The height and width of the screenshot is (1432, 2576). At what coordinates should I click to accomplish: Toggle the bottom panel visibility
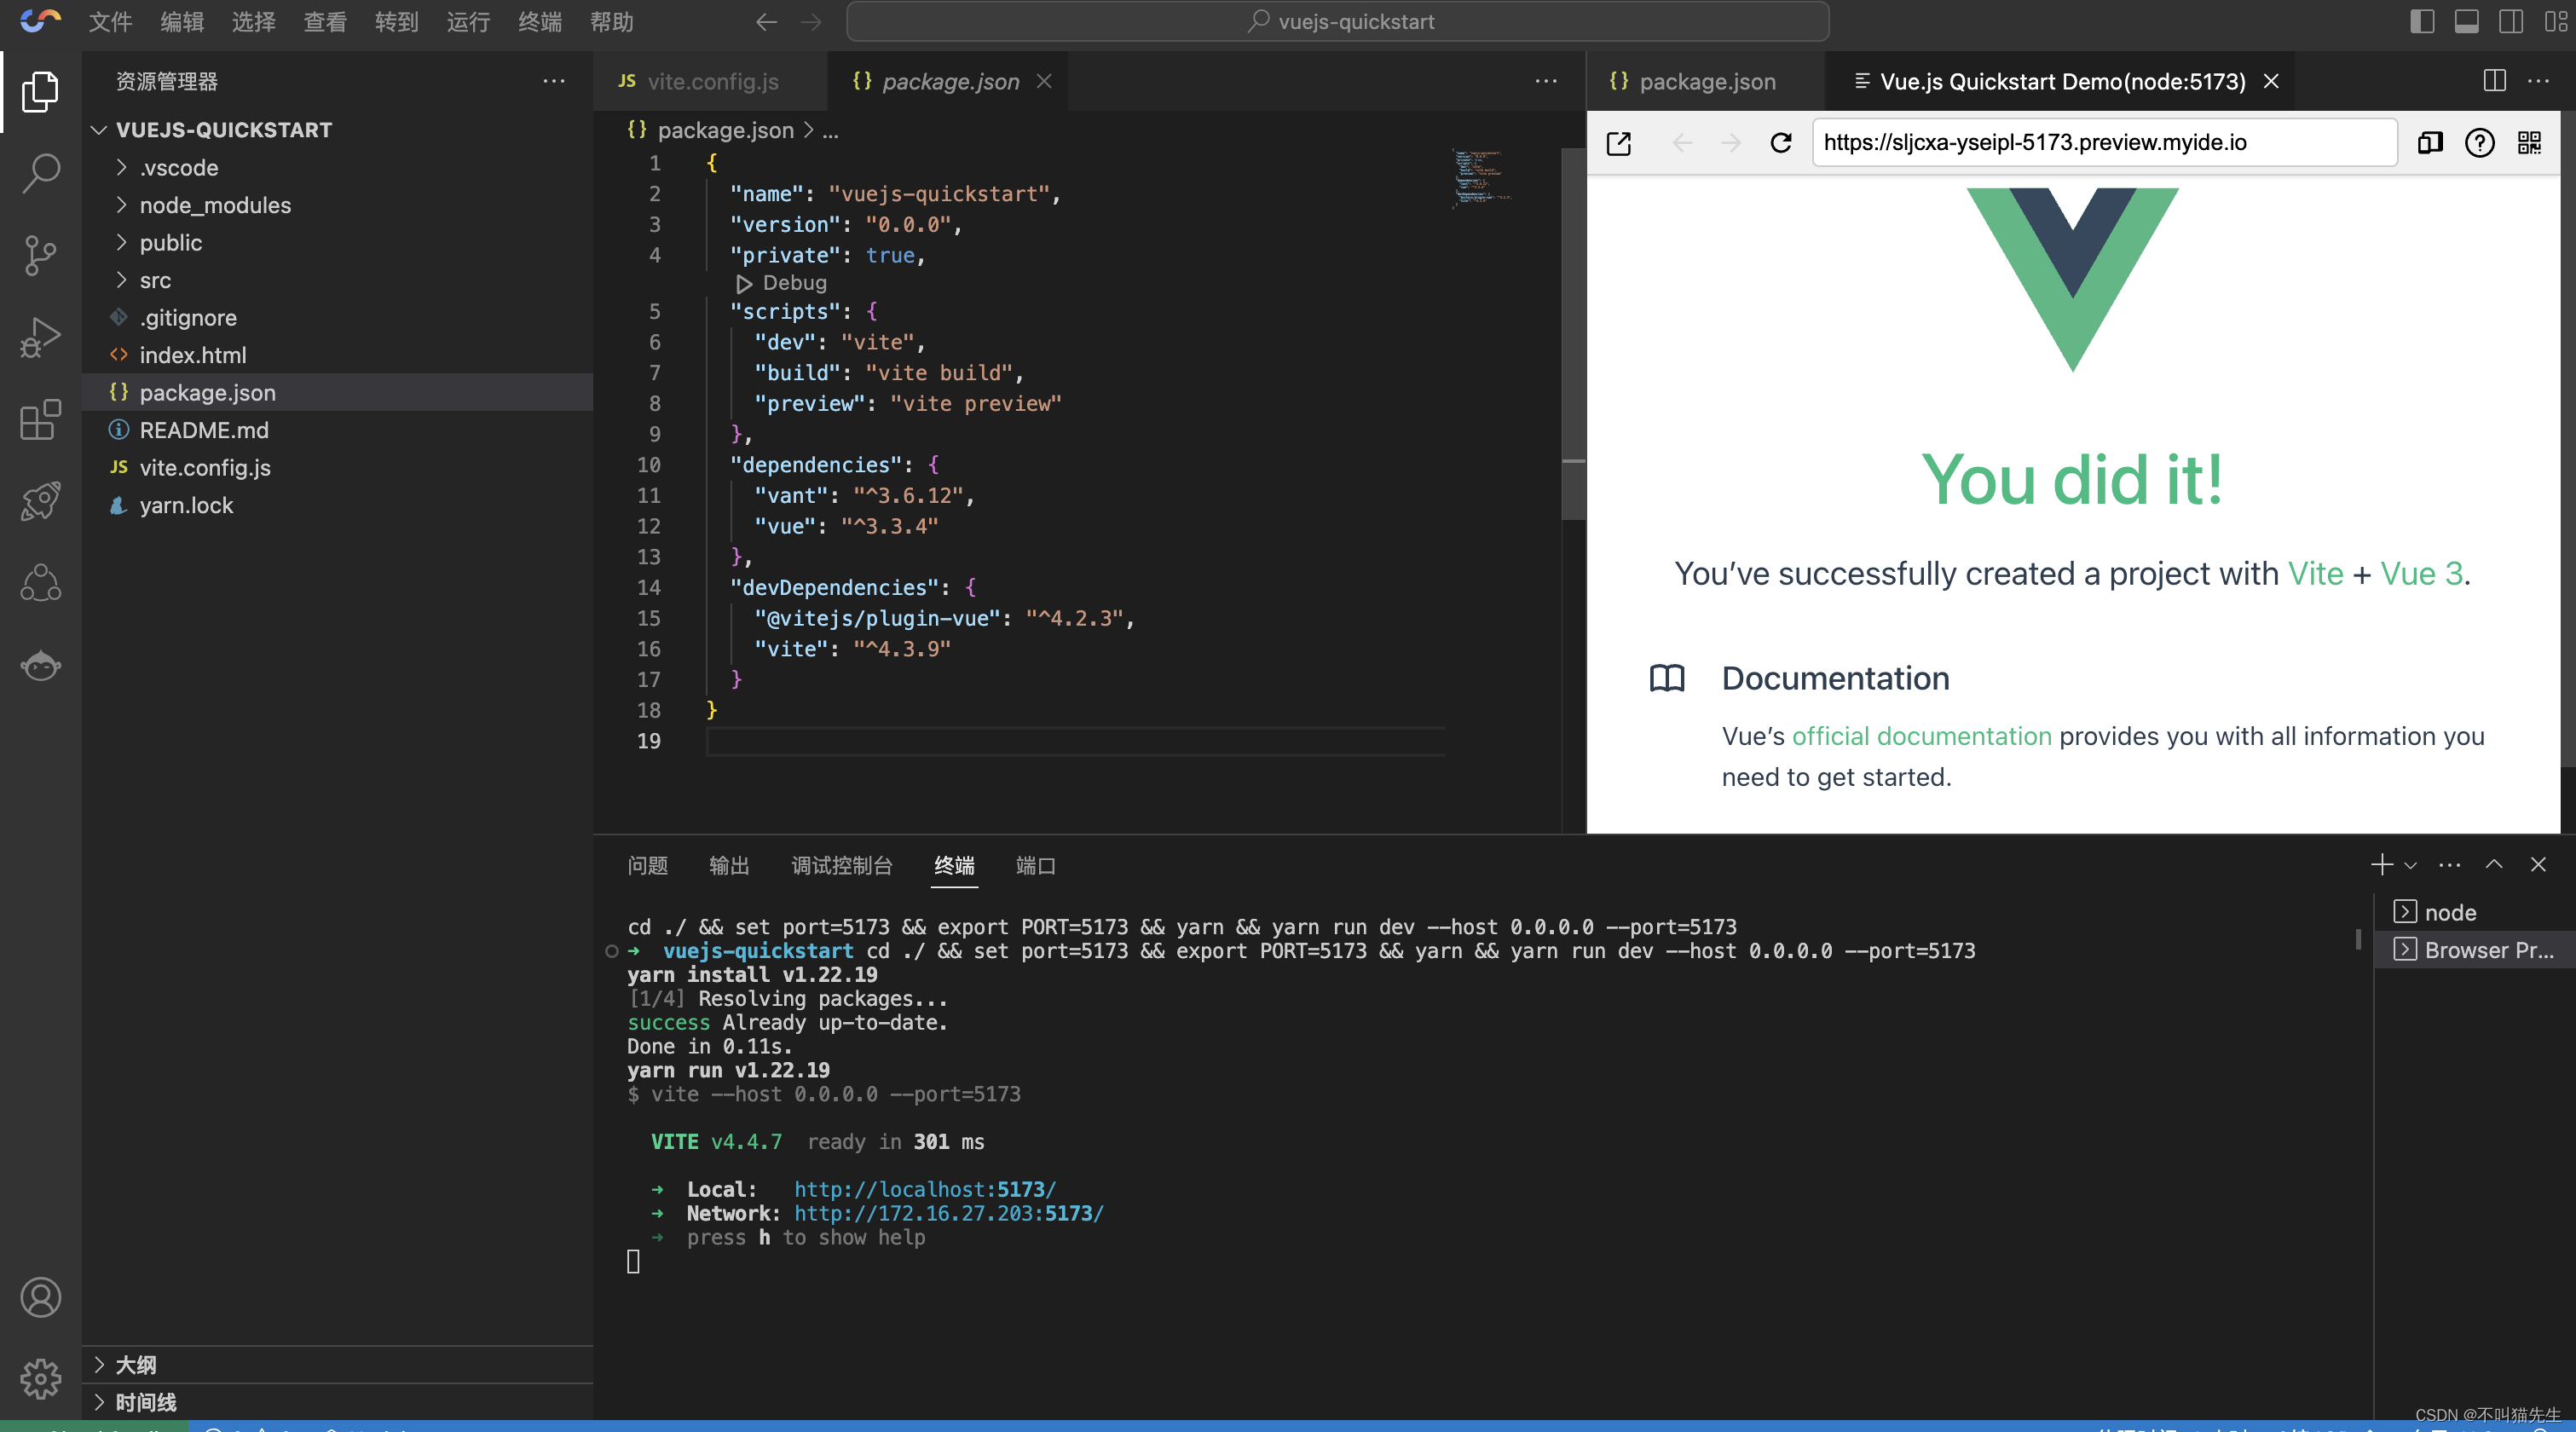pos(2467,22)
